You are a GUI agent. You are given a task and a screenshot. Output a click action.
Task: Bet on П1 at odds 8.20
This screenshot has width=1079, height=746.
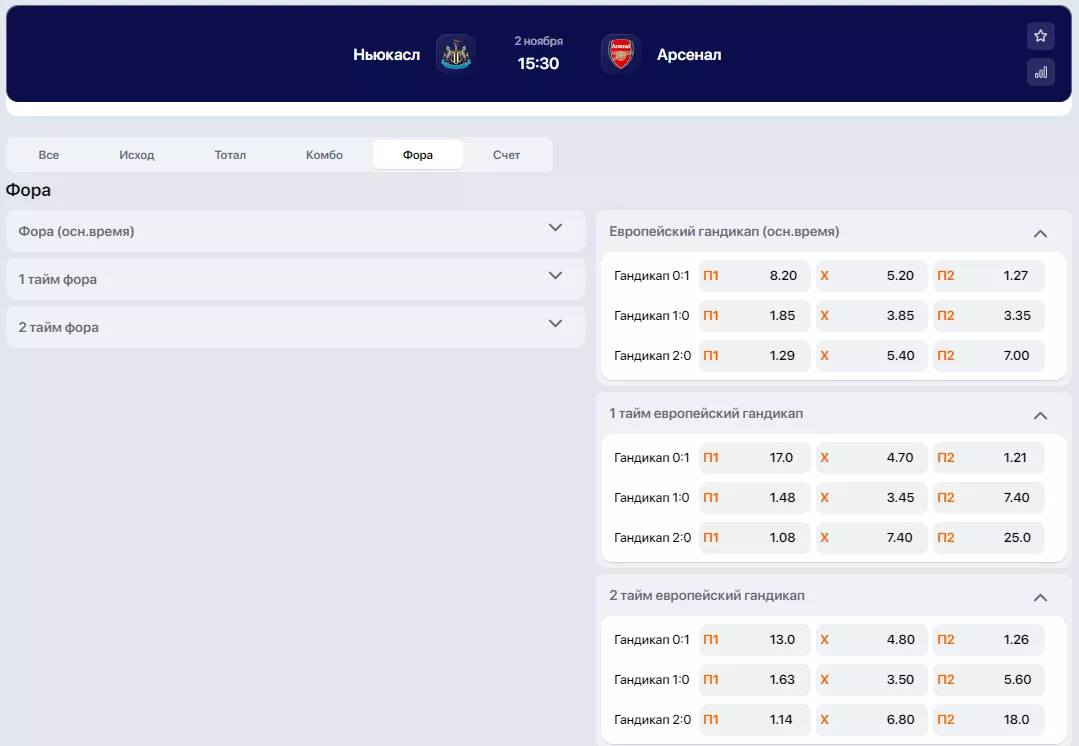click(754, 276)
